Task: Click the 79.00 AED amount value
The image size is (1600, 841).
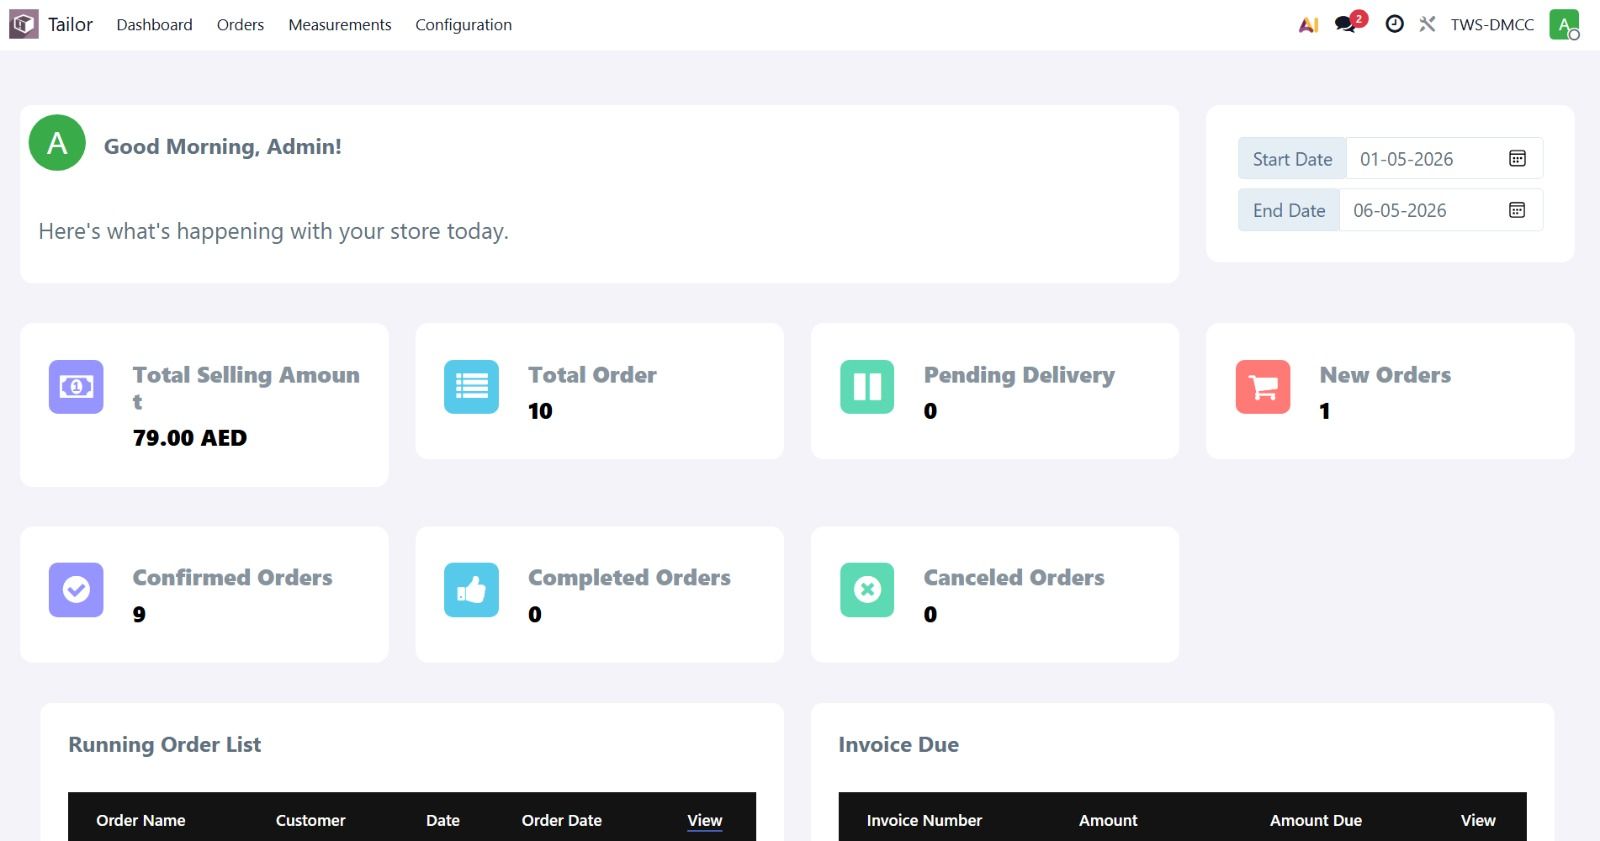Action: [x=190, y=438]
